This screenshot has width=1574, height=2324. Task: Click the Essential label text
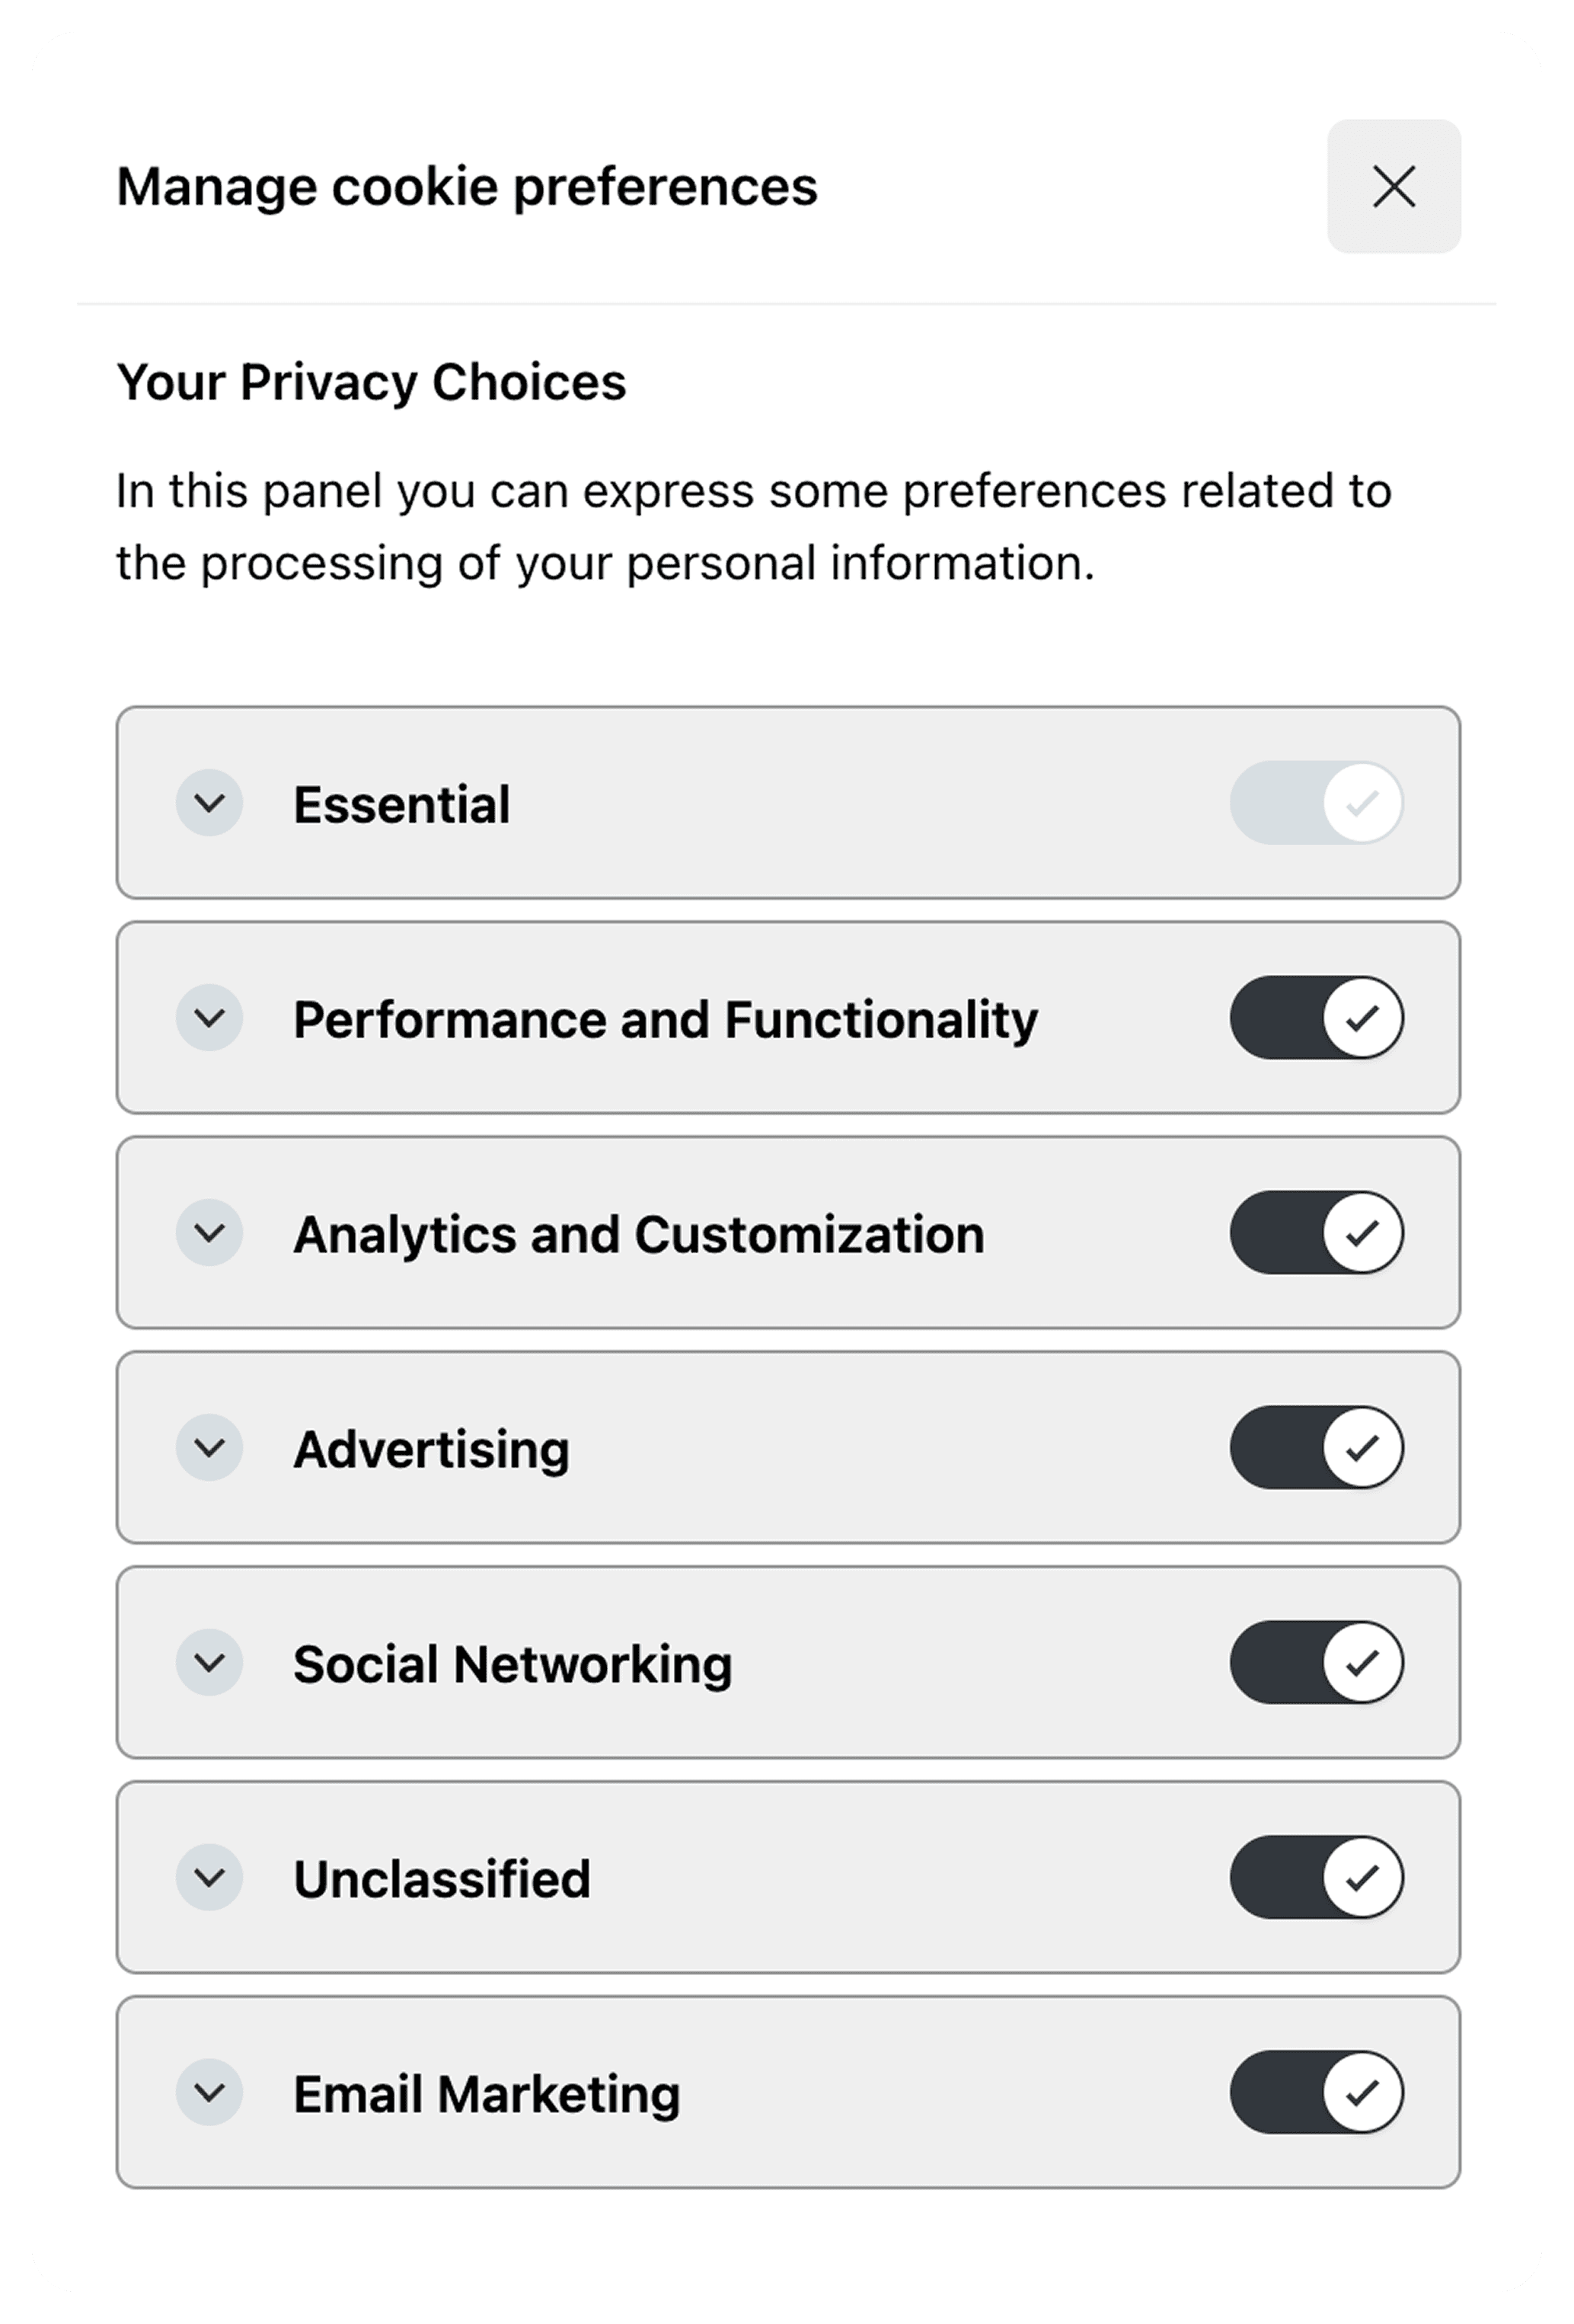401,805
